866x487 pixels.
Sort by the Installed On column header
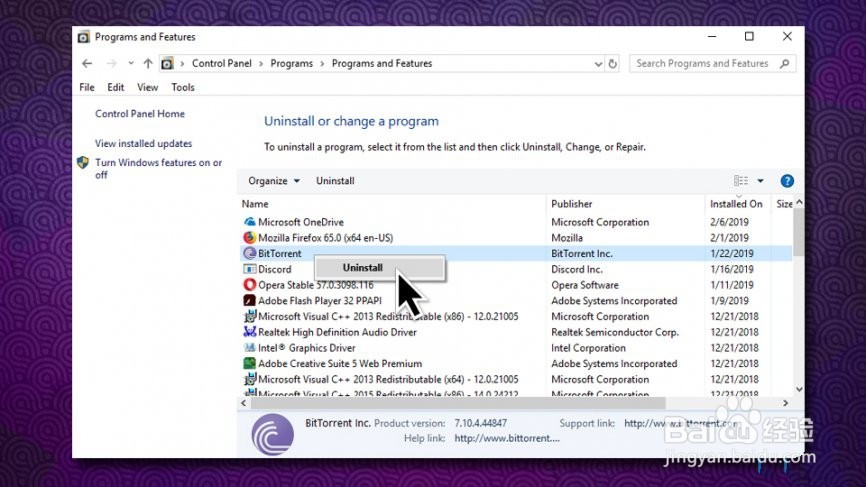[x=738, y=204]
